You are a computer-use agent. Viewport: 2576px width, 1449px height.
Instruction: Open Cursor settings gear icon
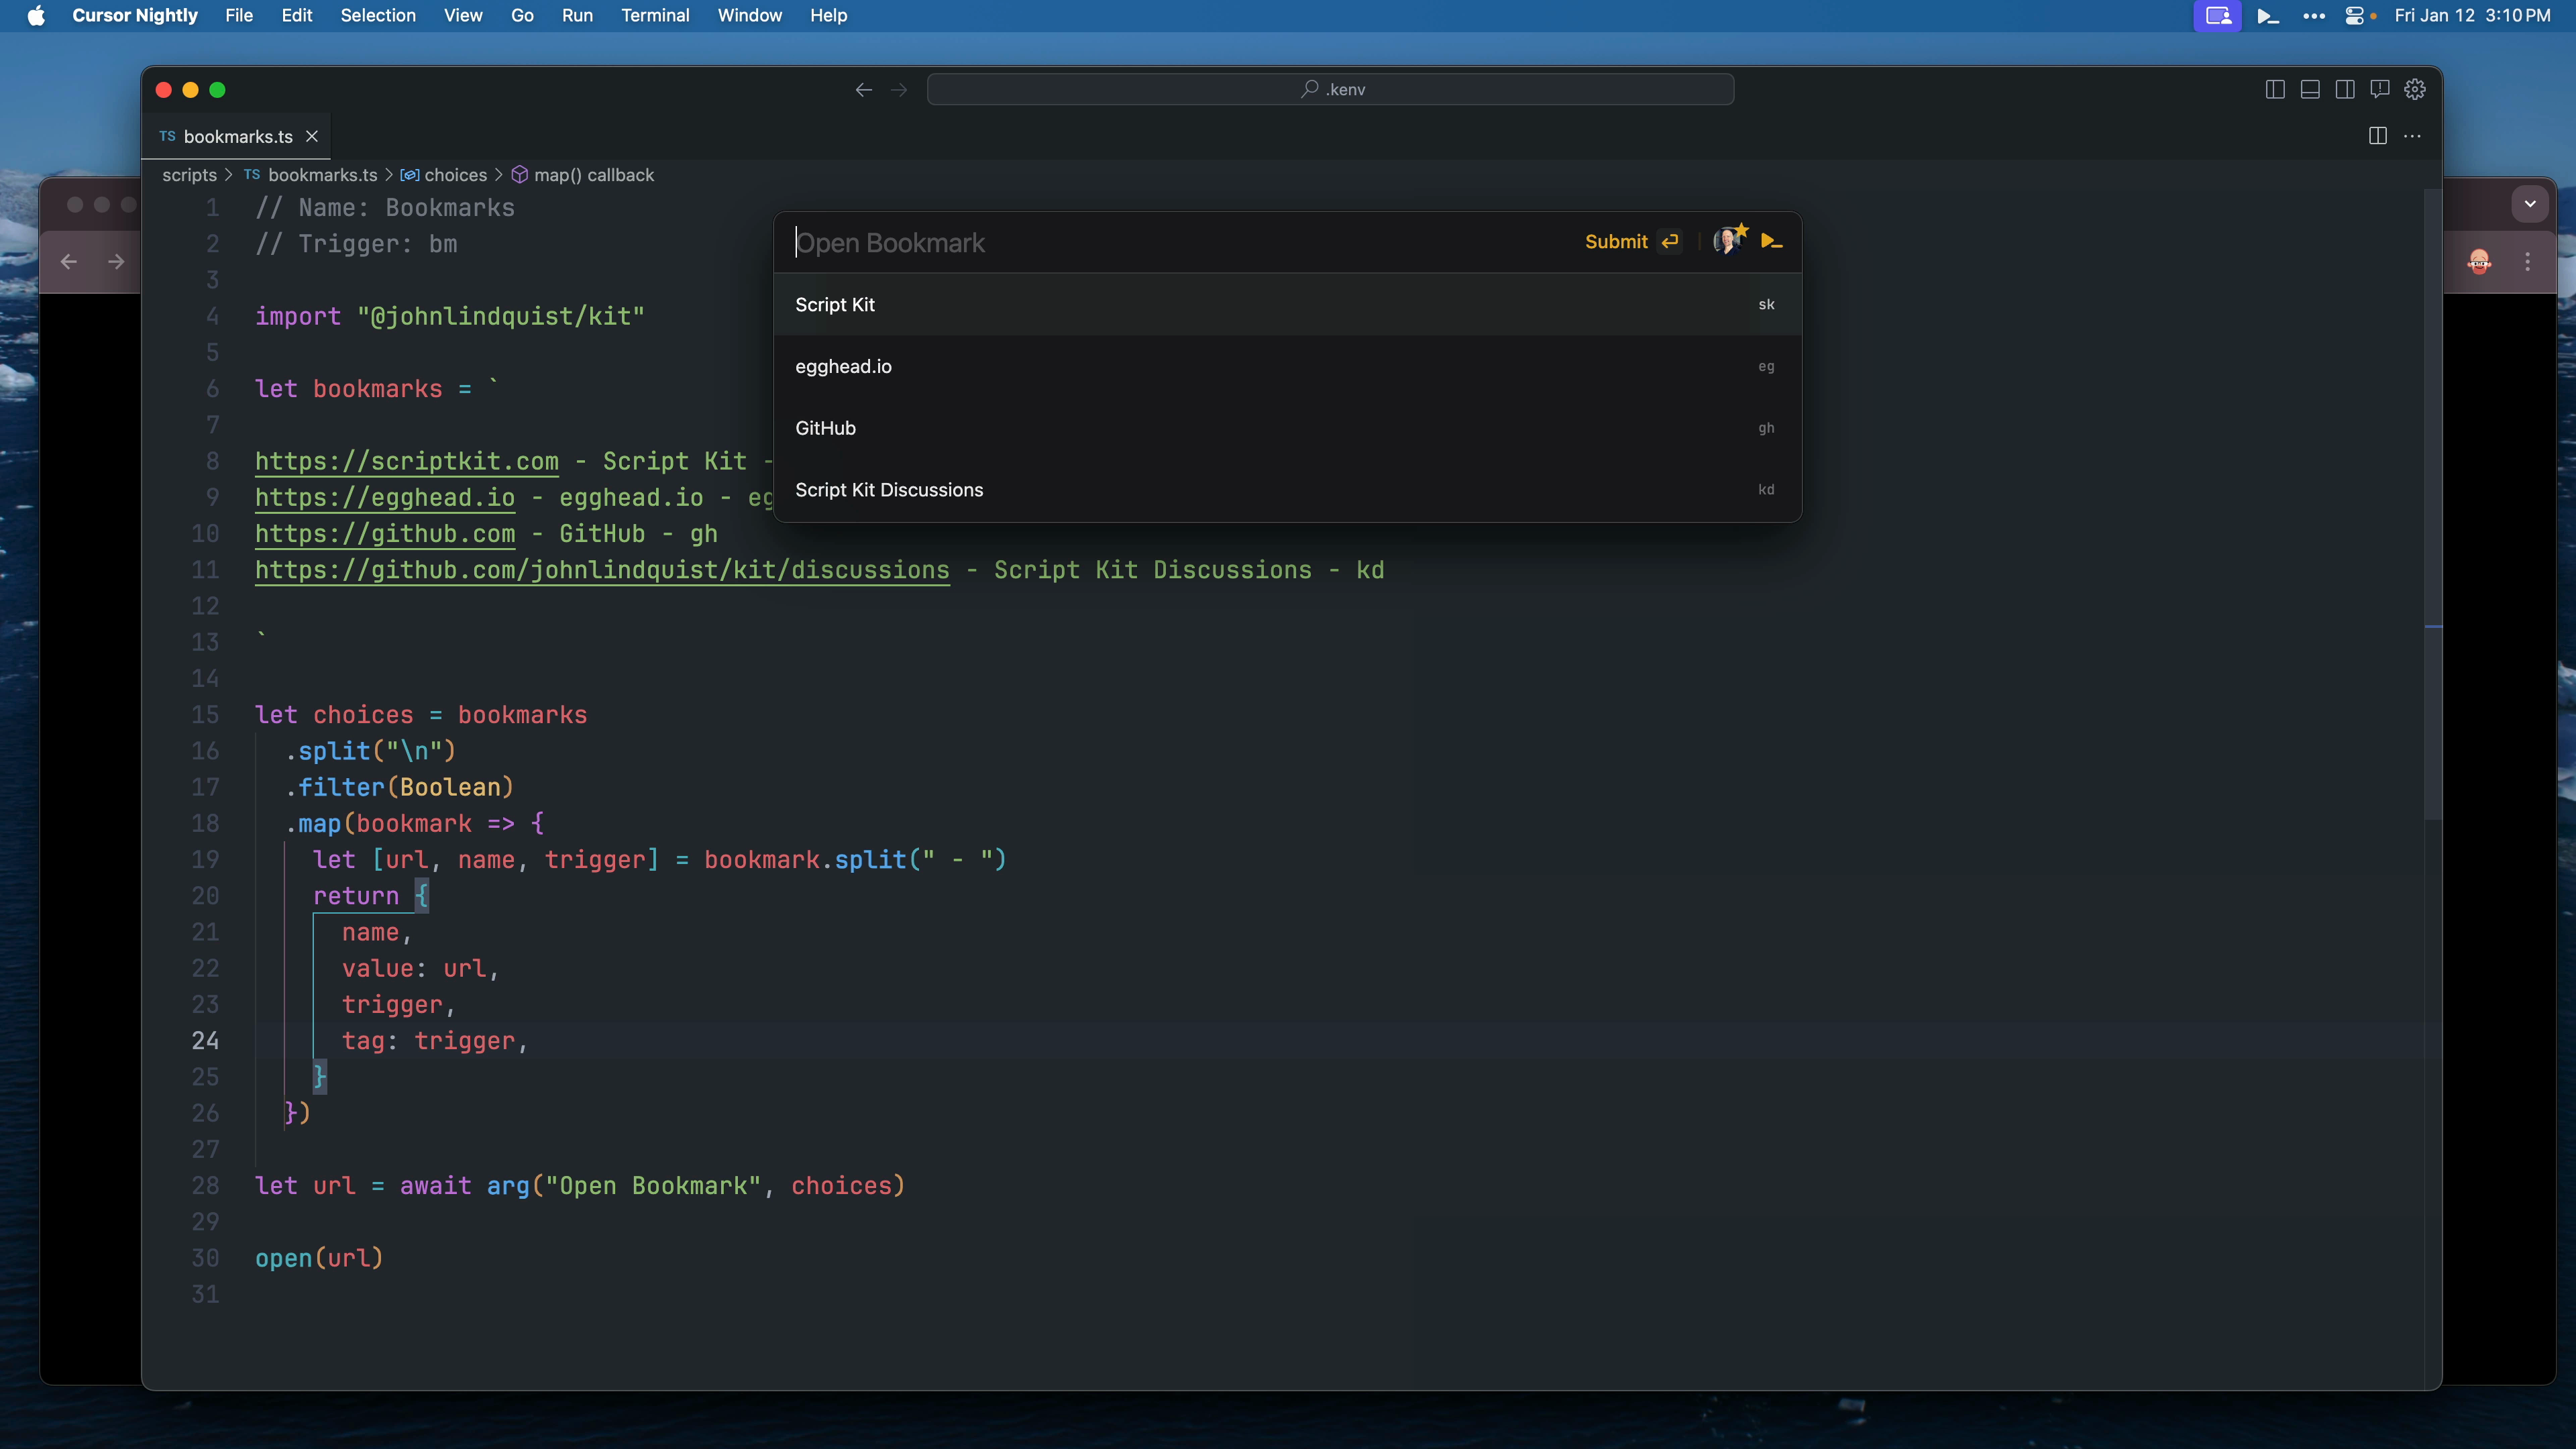pyautogui.click(x=2415, y=90)
